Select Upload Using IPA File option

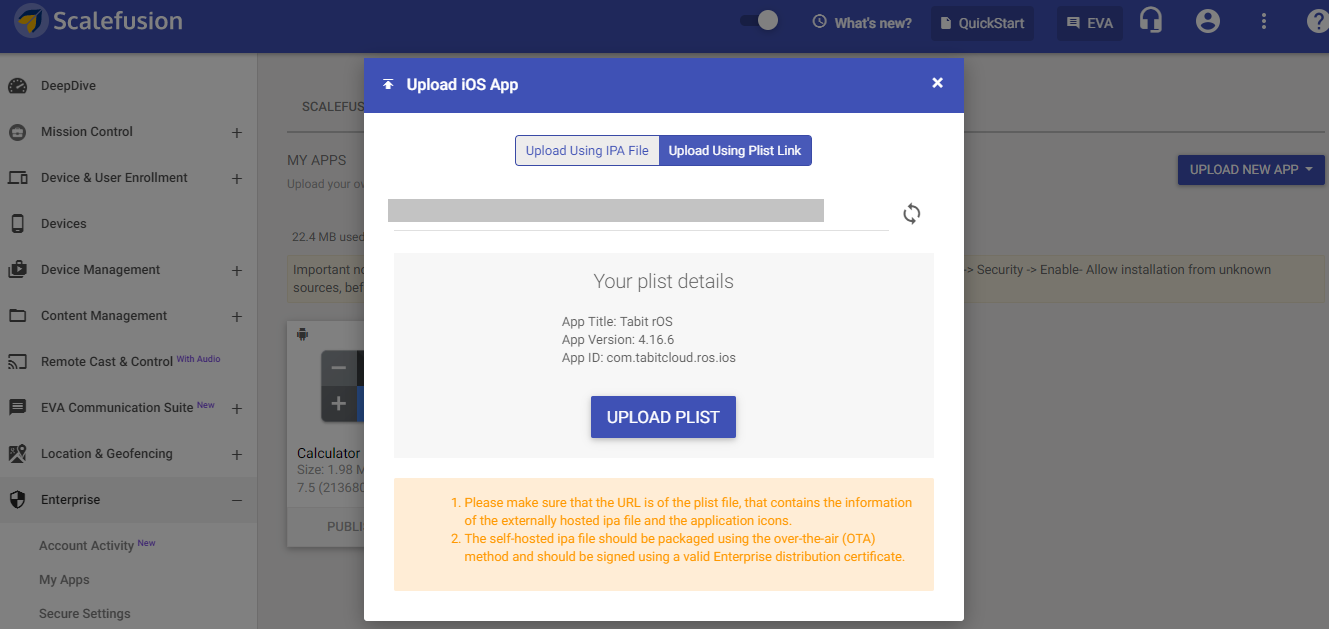[x=587, y=151]
